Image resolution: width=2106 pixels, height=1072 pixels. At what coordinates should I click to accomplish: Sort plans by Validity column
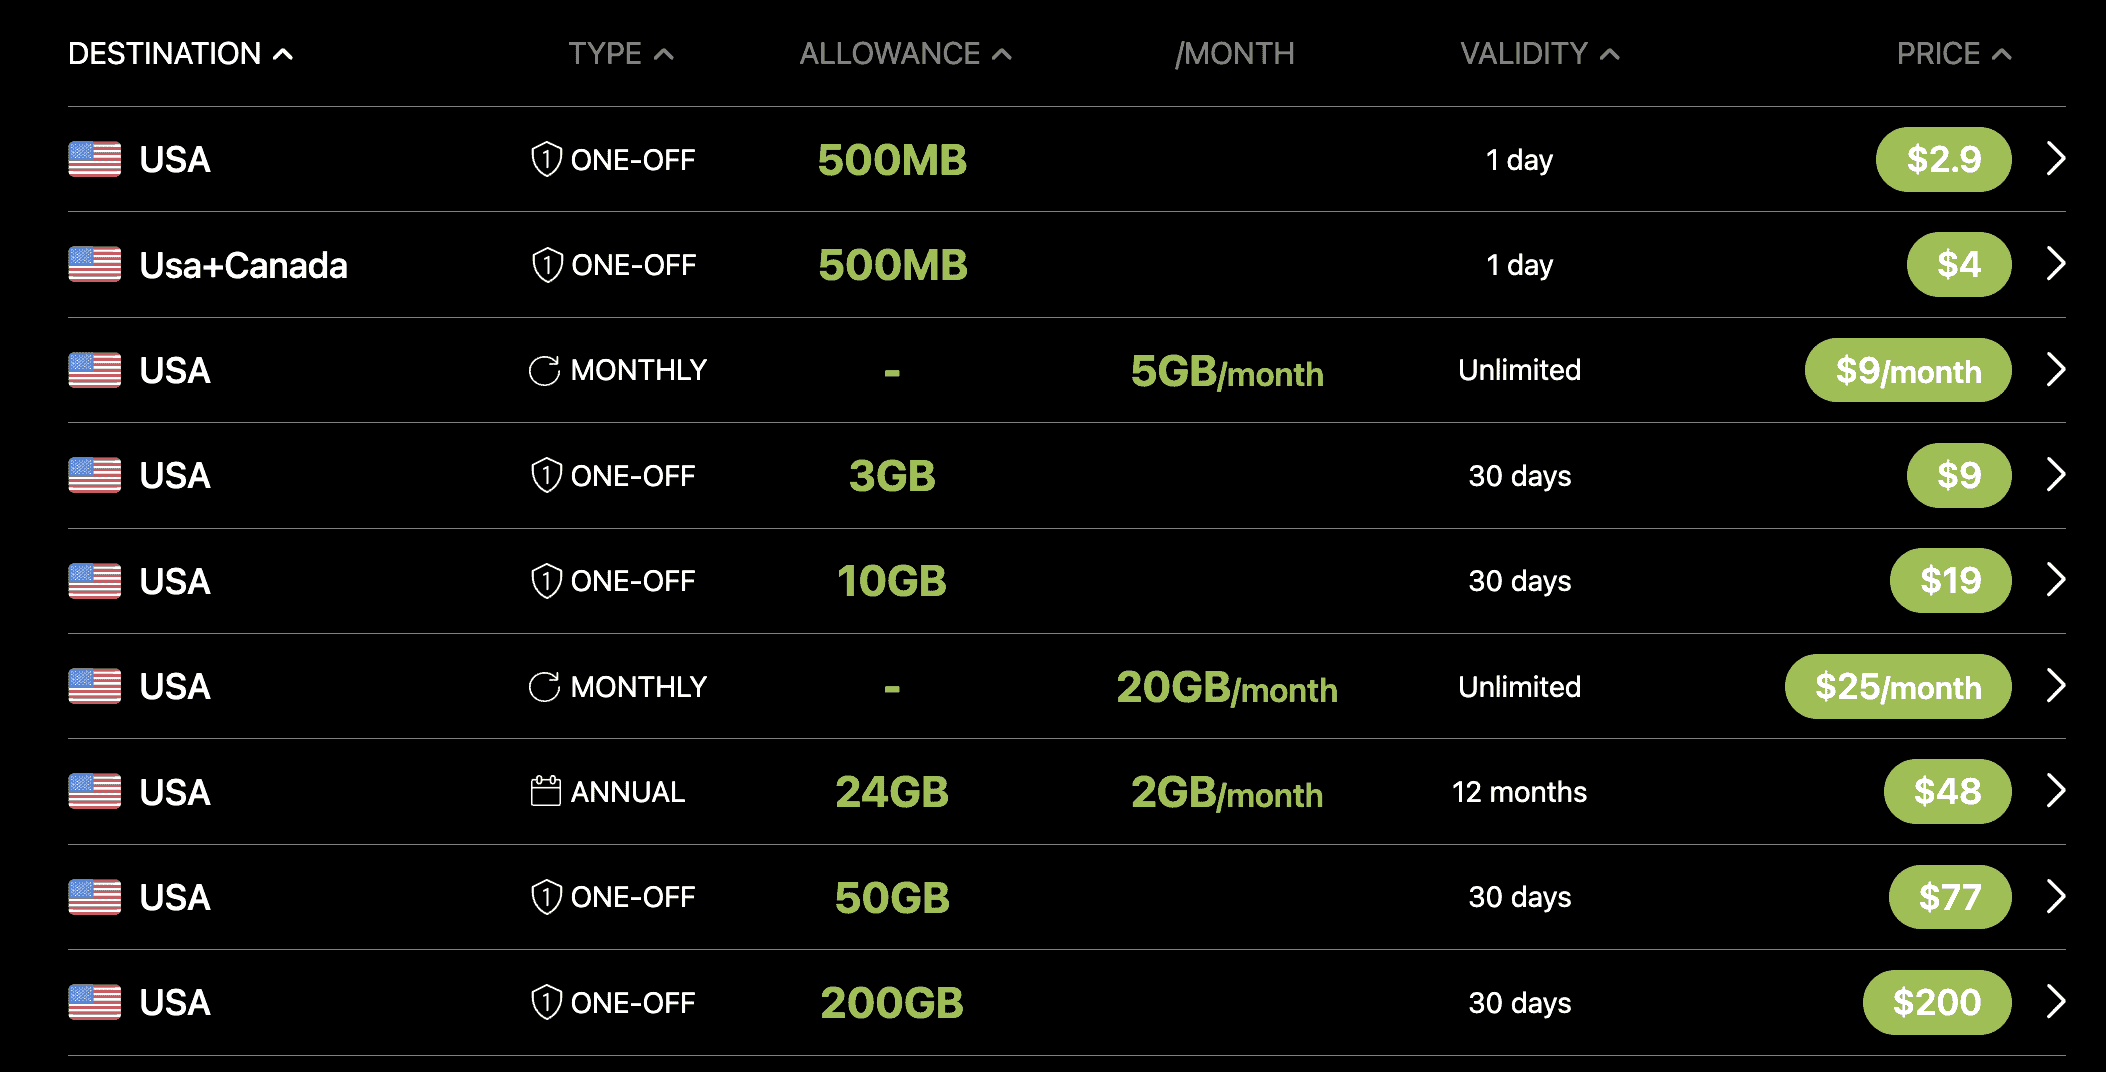[x=1539, y=54]
